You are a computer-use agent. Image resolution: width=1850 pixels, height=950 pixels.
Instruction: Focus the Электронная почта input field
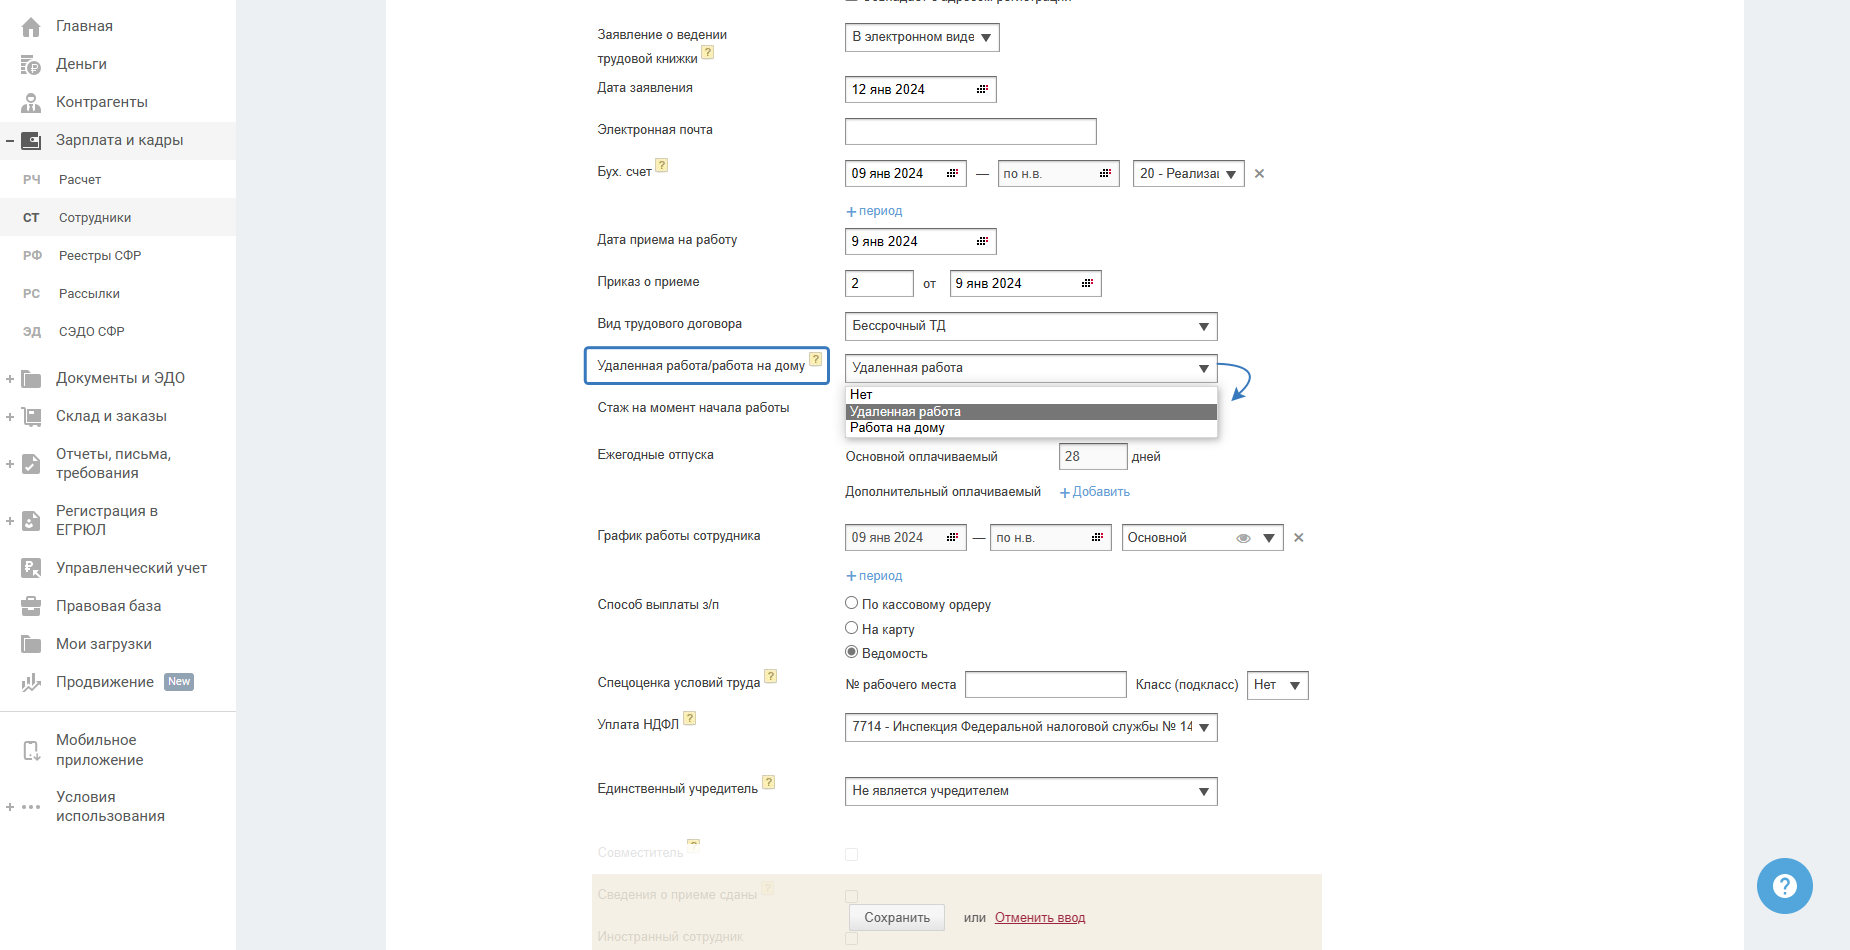(x=970, y=131)
